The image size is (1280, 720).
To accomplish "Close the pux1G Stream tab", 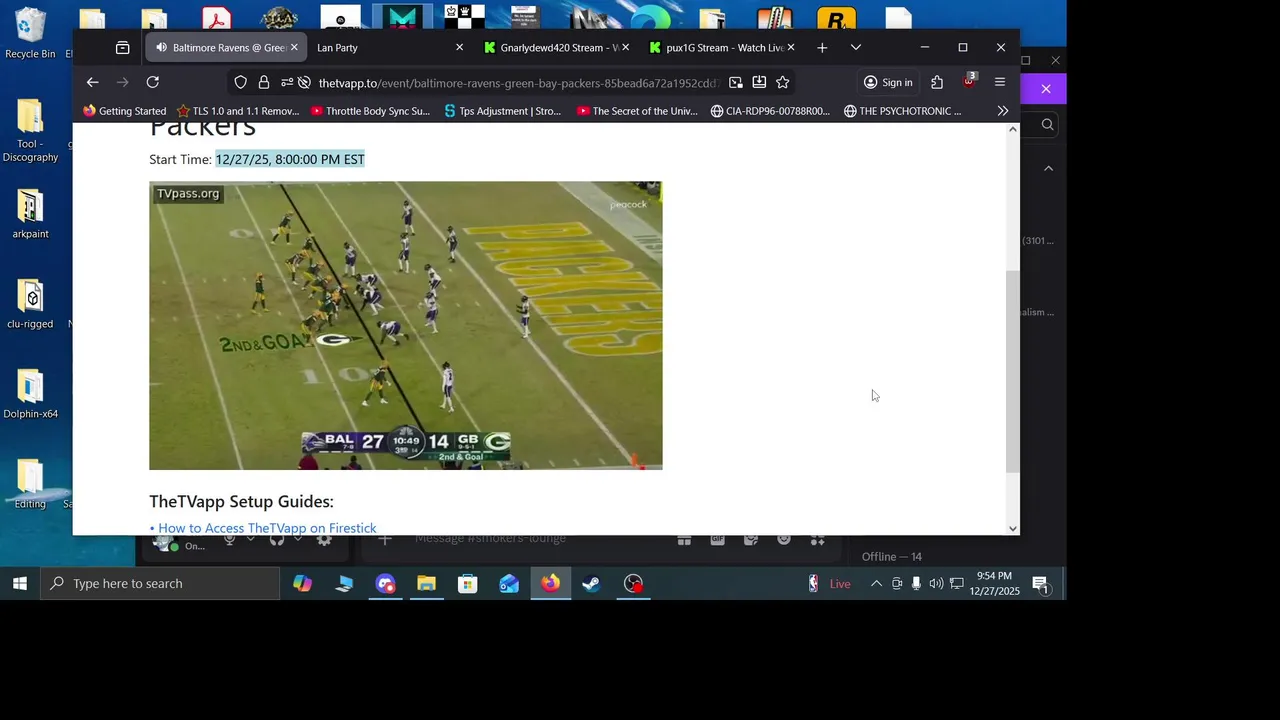I will click(x=790, y=48).
